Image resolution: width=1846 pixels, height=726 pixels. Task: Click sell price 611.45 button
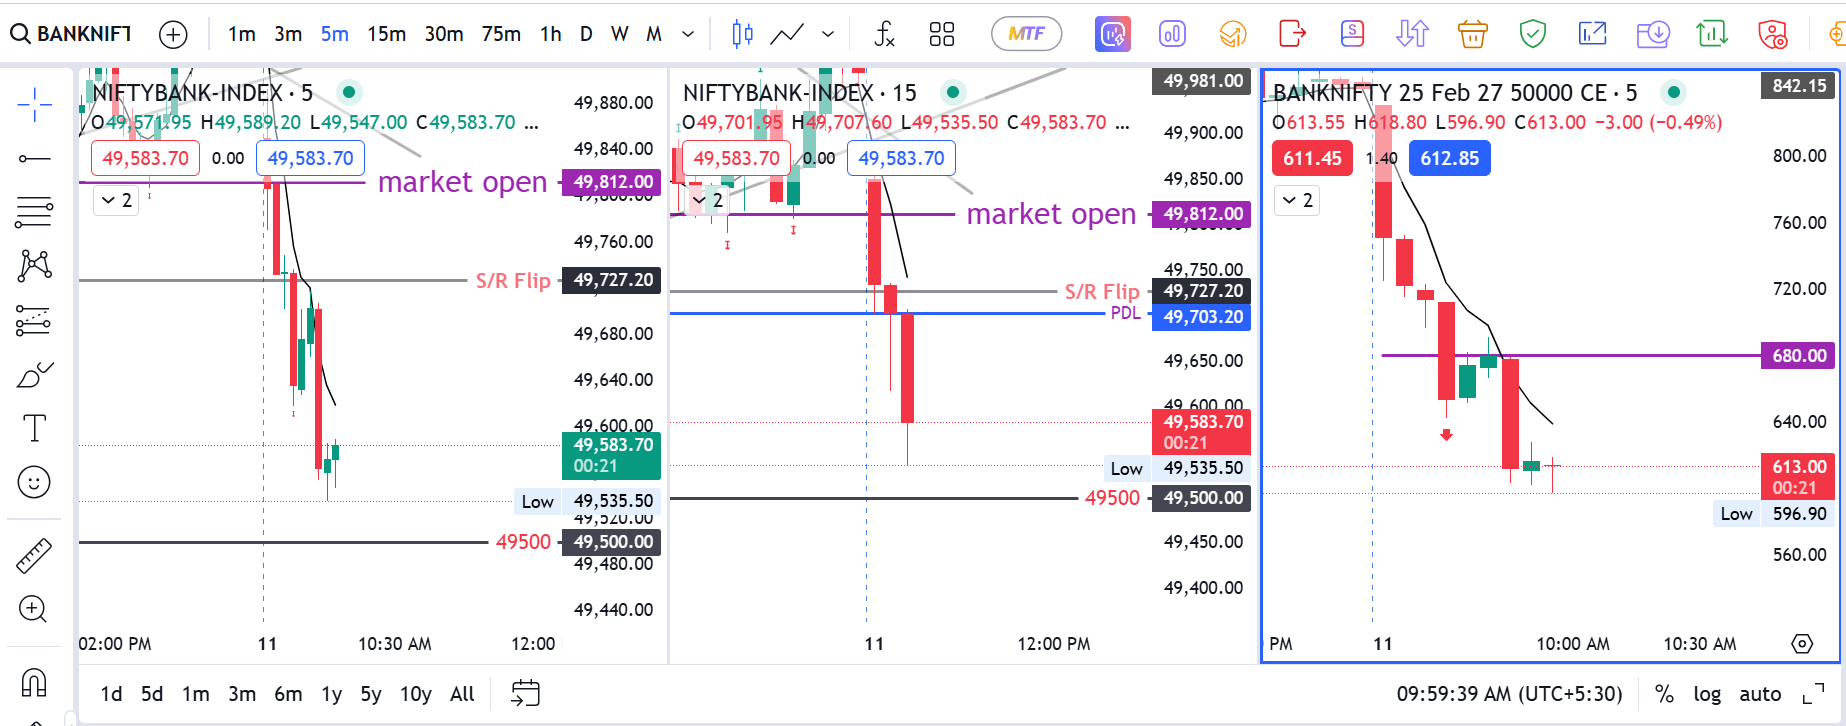pos(1312,158)
